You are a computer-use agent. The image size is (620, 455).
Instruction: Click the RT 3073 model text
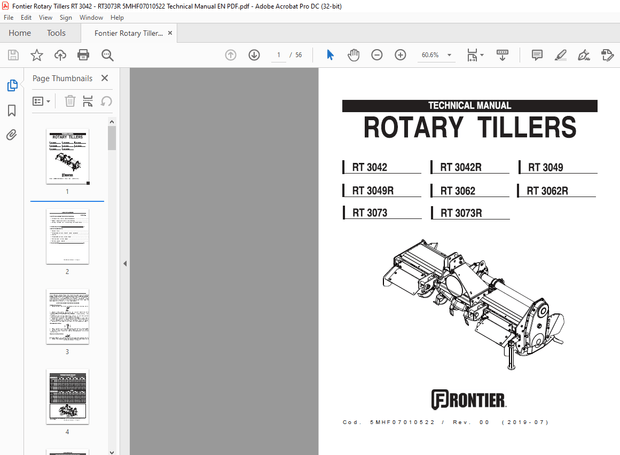click(370, 213)
